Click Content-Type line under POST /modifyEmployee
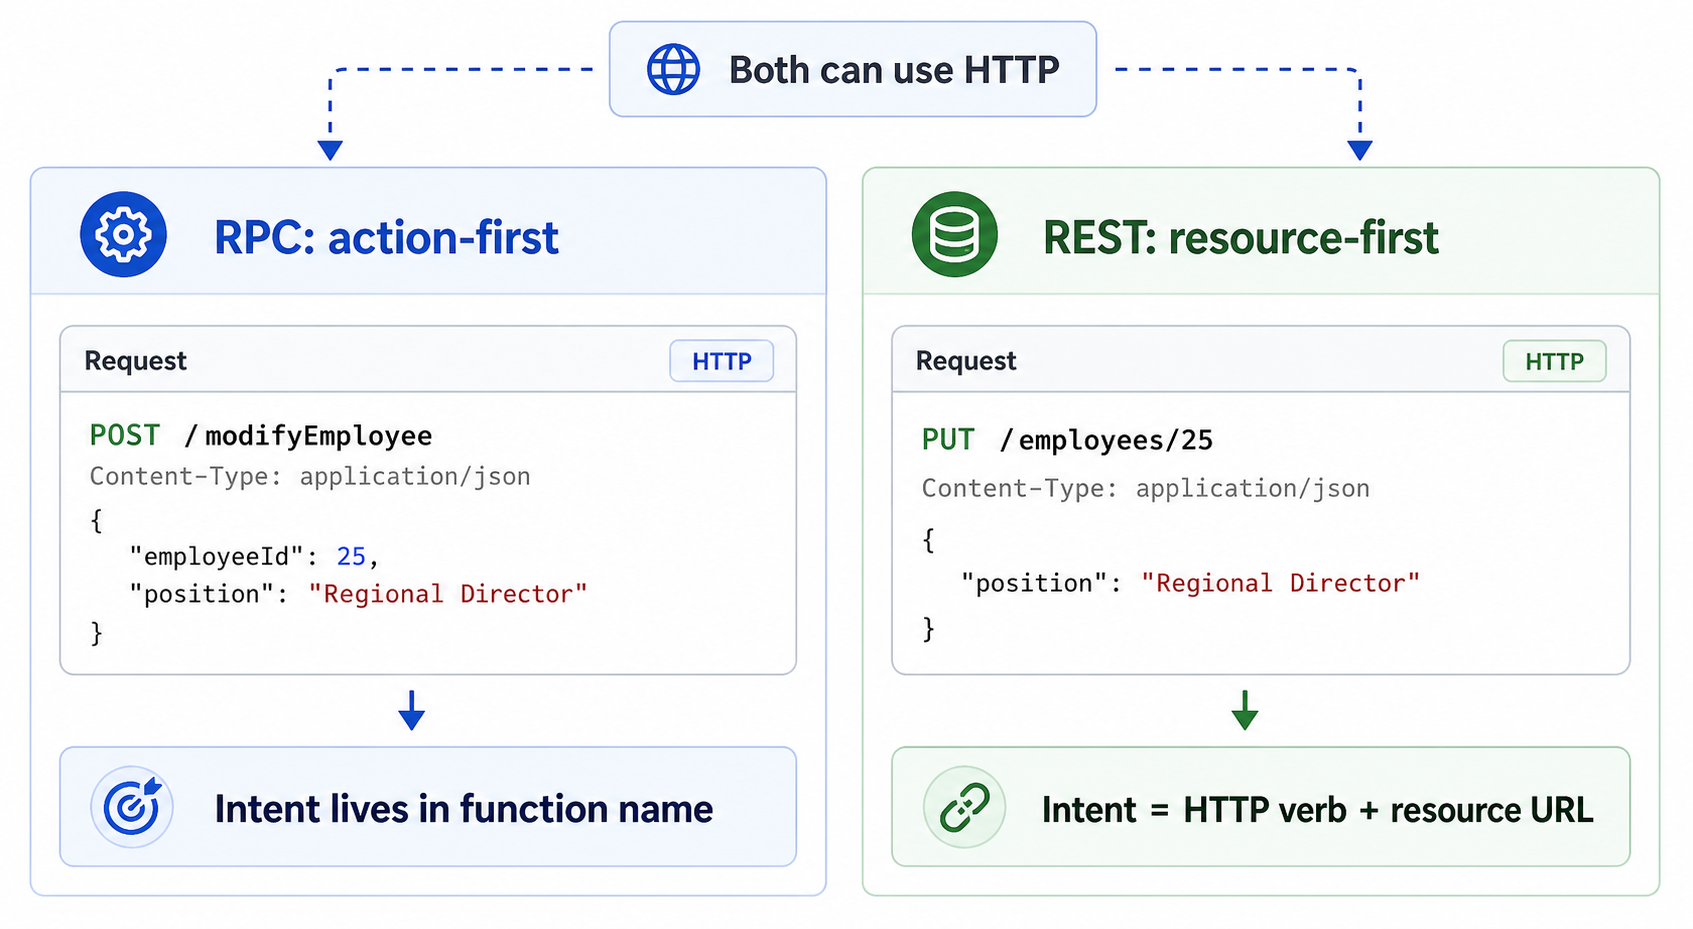This screenshot has height=929, width=1693. click(x=310, y=476)
